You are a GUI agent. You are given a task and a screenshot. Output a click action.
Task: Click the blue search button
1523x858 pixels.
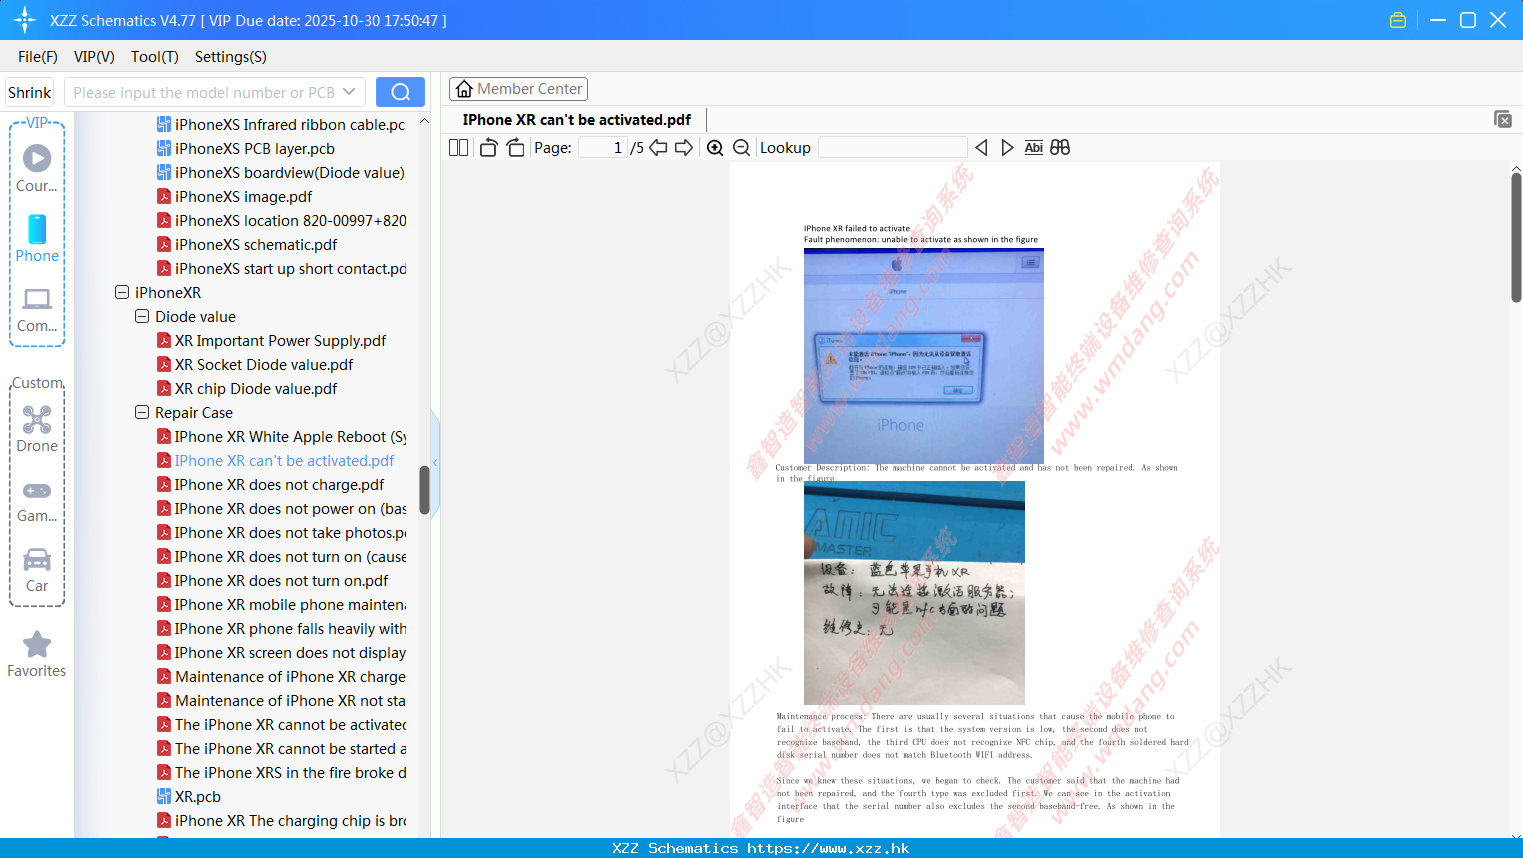[400, 92]
